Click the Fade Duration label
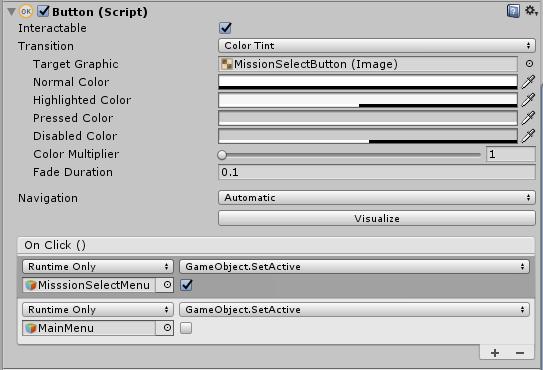This screenshot has height=370, width=543. point(73,172)
